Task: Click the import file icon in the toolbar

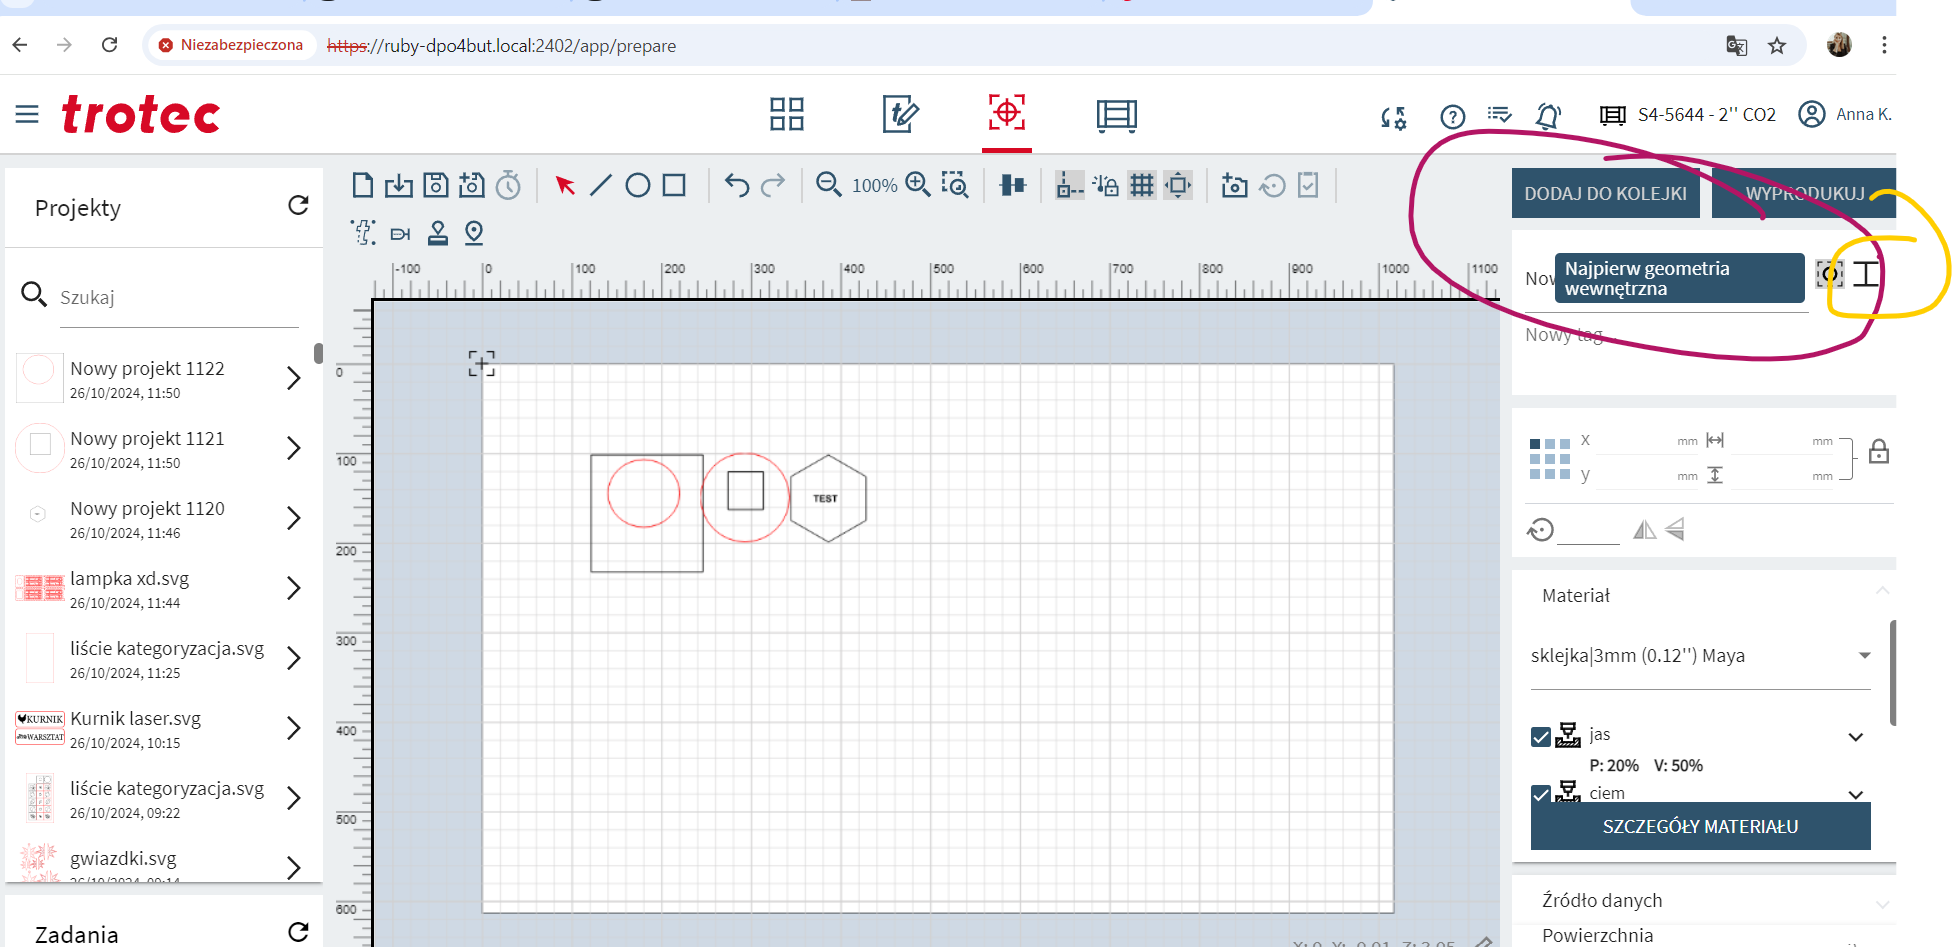Action: pyautogui.click(x=399, y=185)
